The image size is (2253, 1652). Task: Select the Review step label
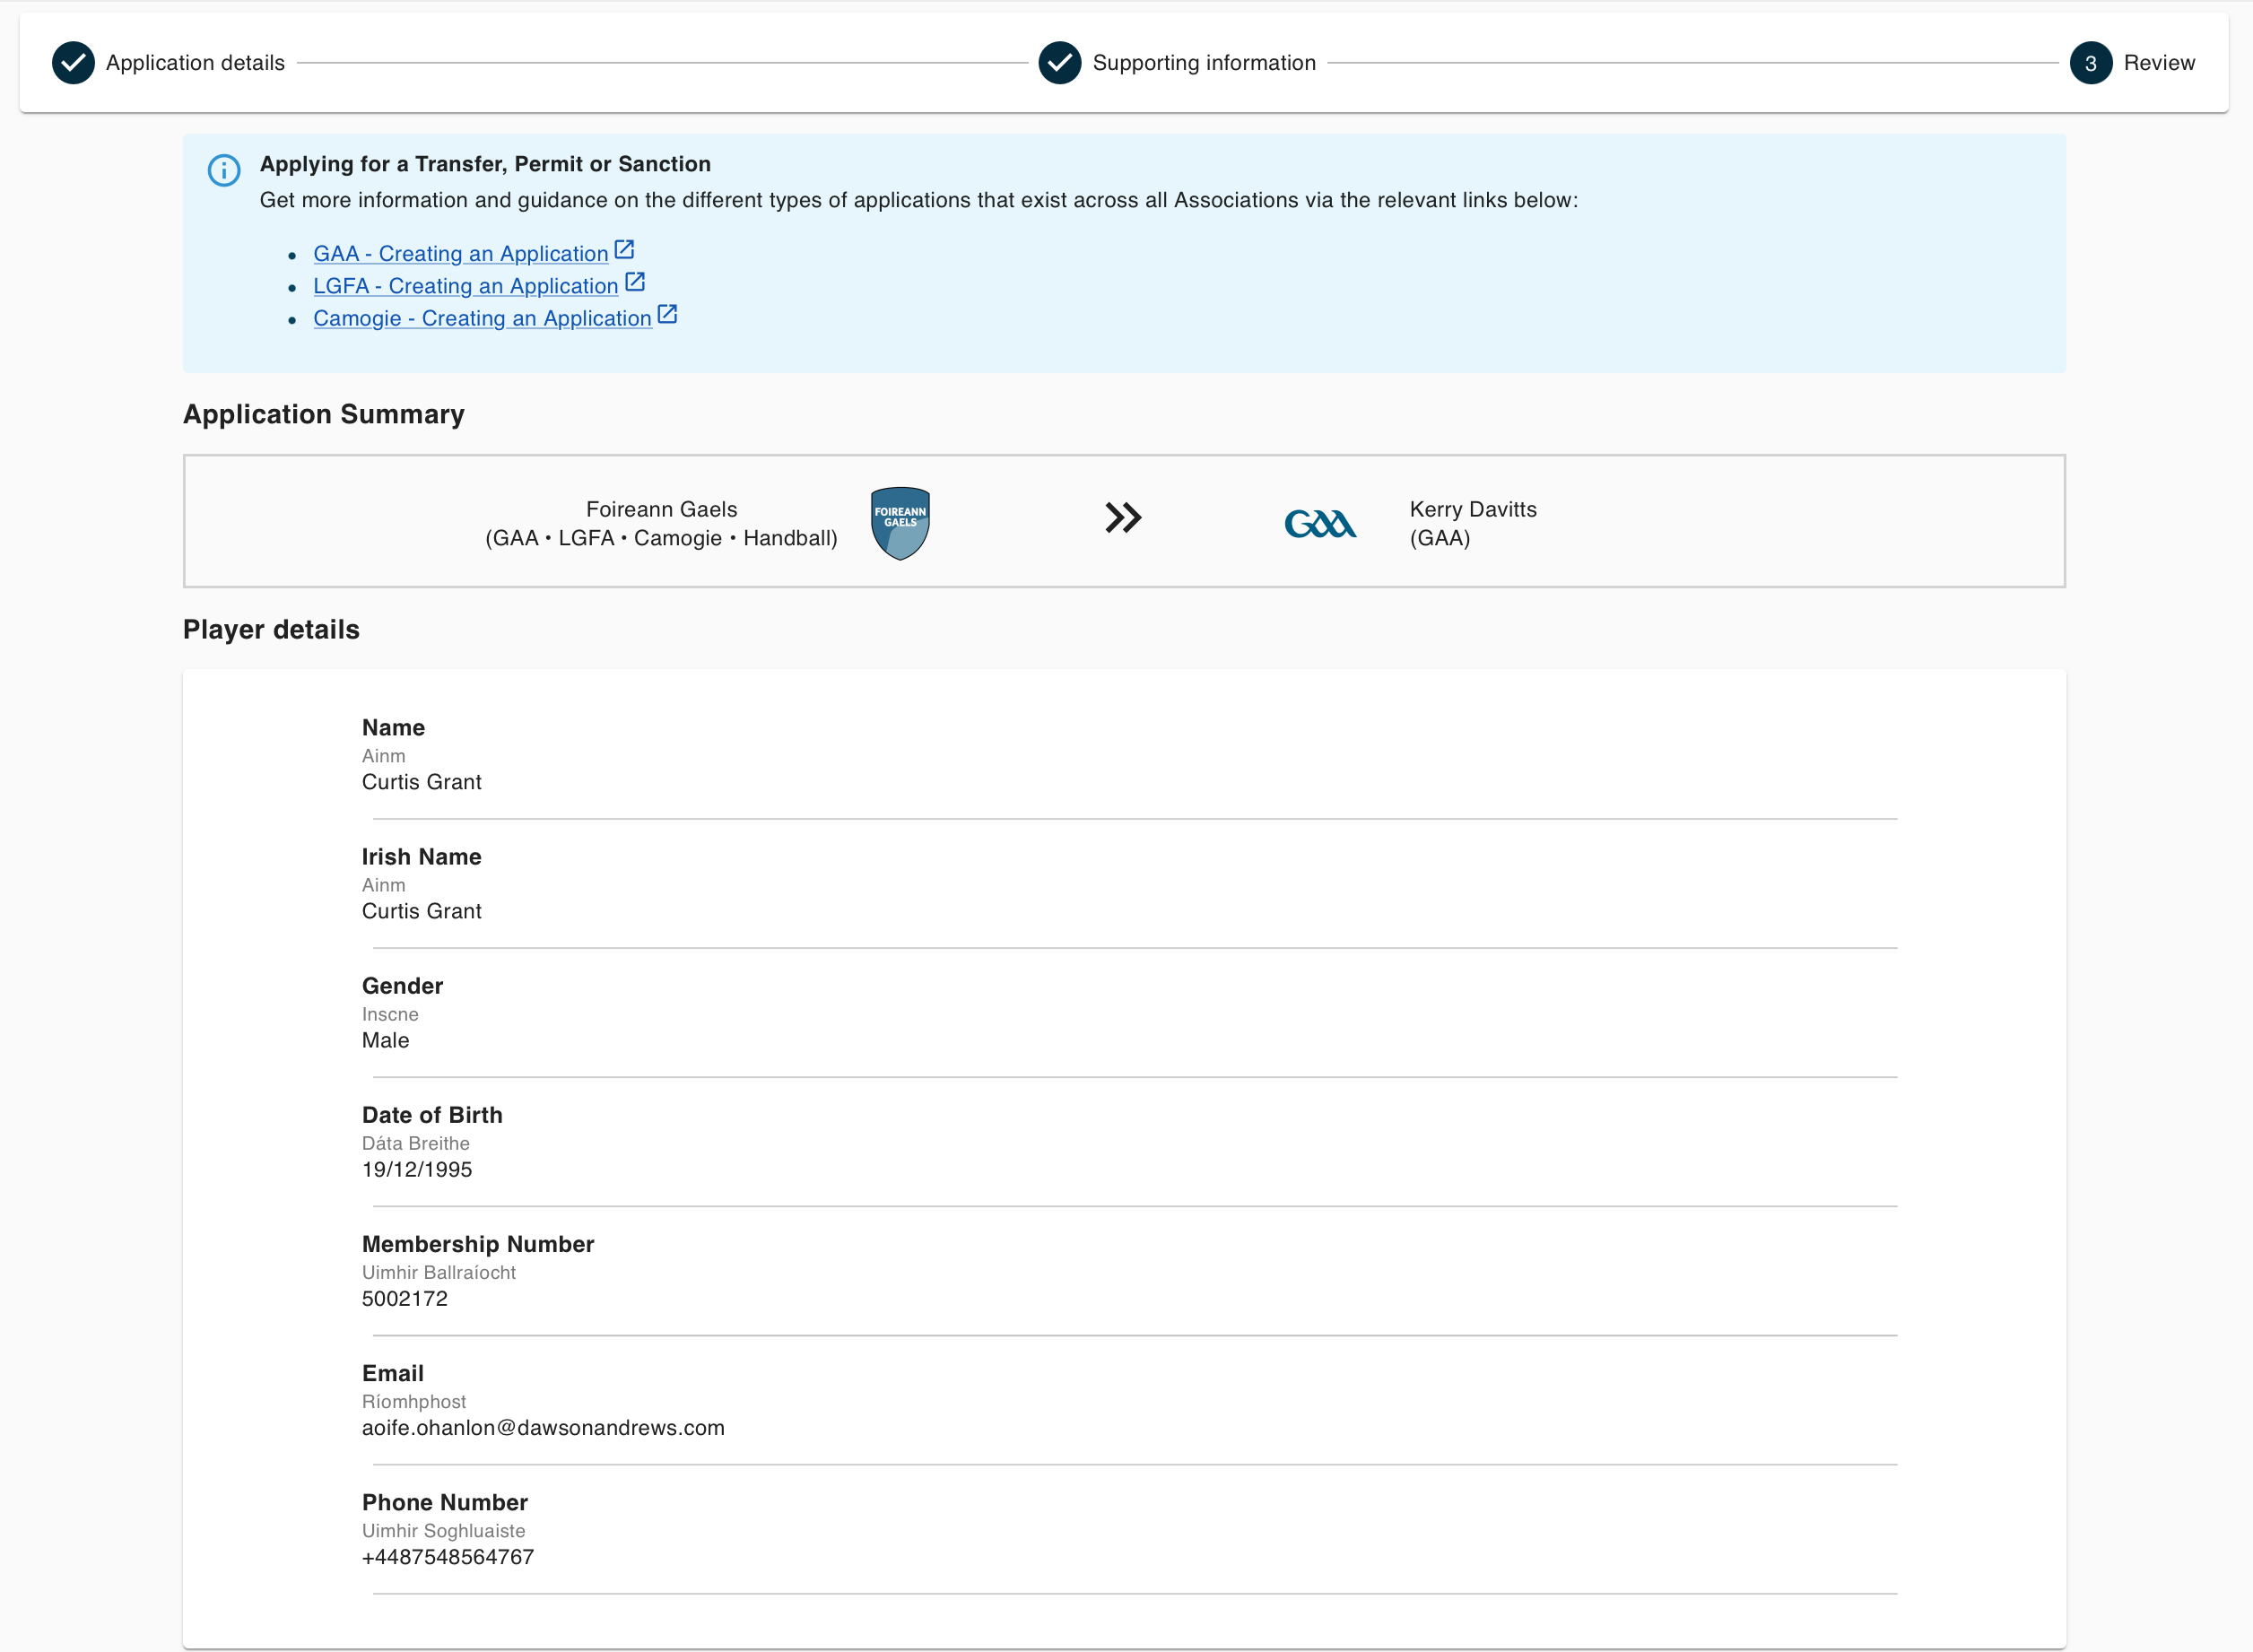[2159, 63]
